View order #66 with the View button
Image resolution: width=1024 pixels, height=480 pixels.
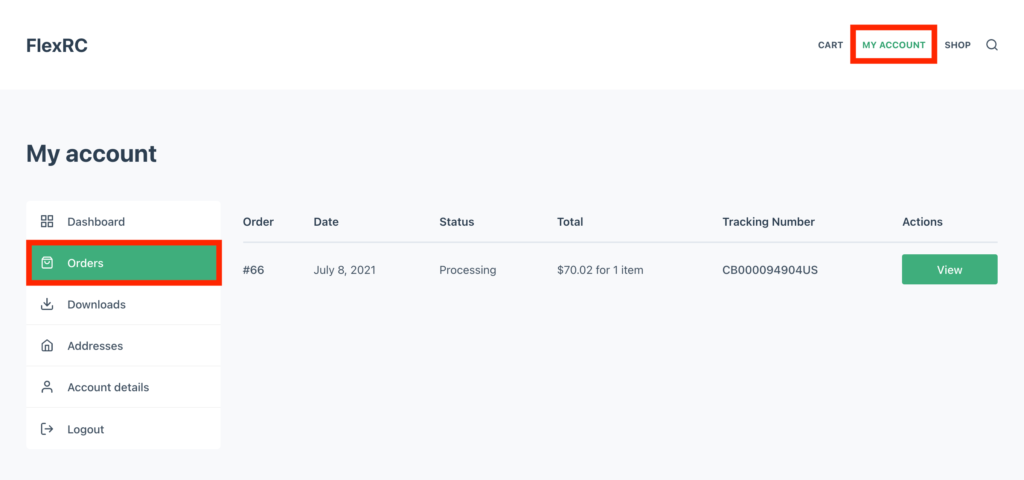pyautogui.click(x=950, y=269)
